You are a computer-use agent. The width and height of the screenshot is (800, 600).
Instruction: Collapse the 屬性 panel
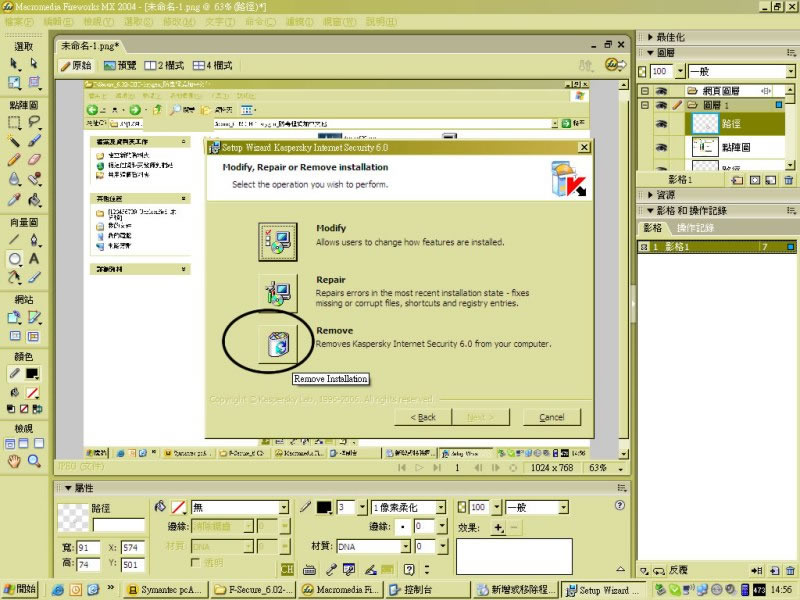68,488
